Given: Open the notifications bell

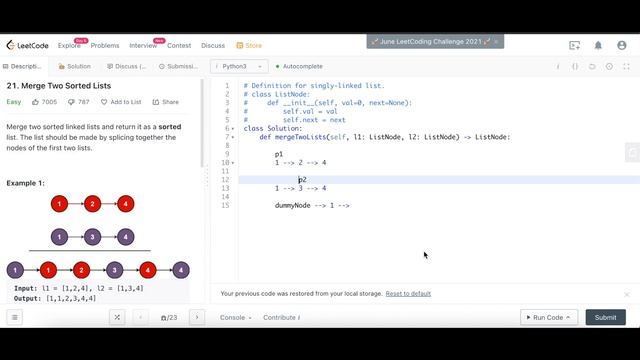Looking at the screenshot, I should 598,45.
